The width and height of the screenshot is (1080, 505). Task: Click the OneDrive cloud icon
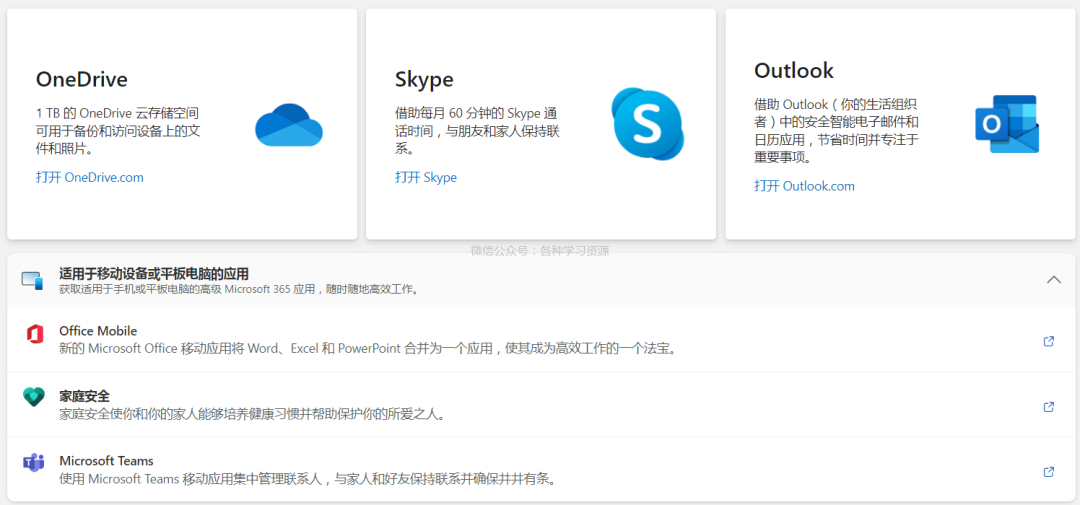[x=289, y=125]
